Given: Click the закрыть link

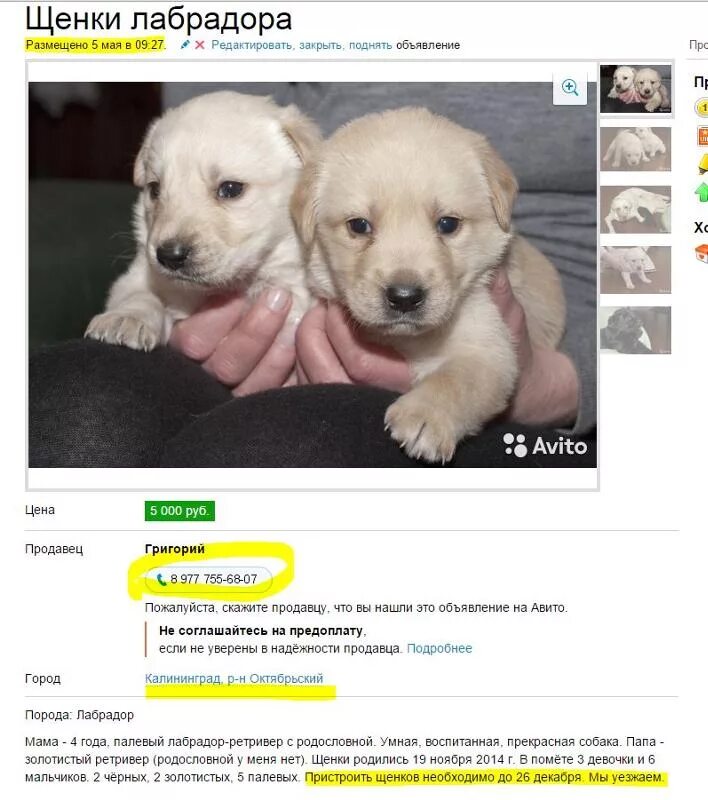Looking at the screenshot, I should coord(321,45).
